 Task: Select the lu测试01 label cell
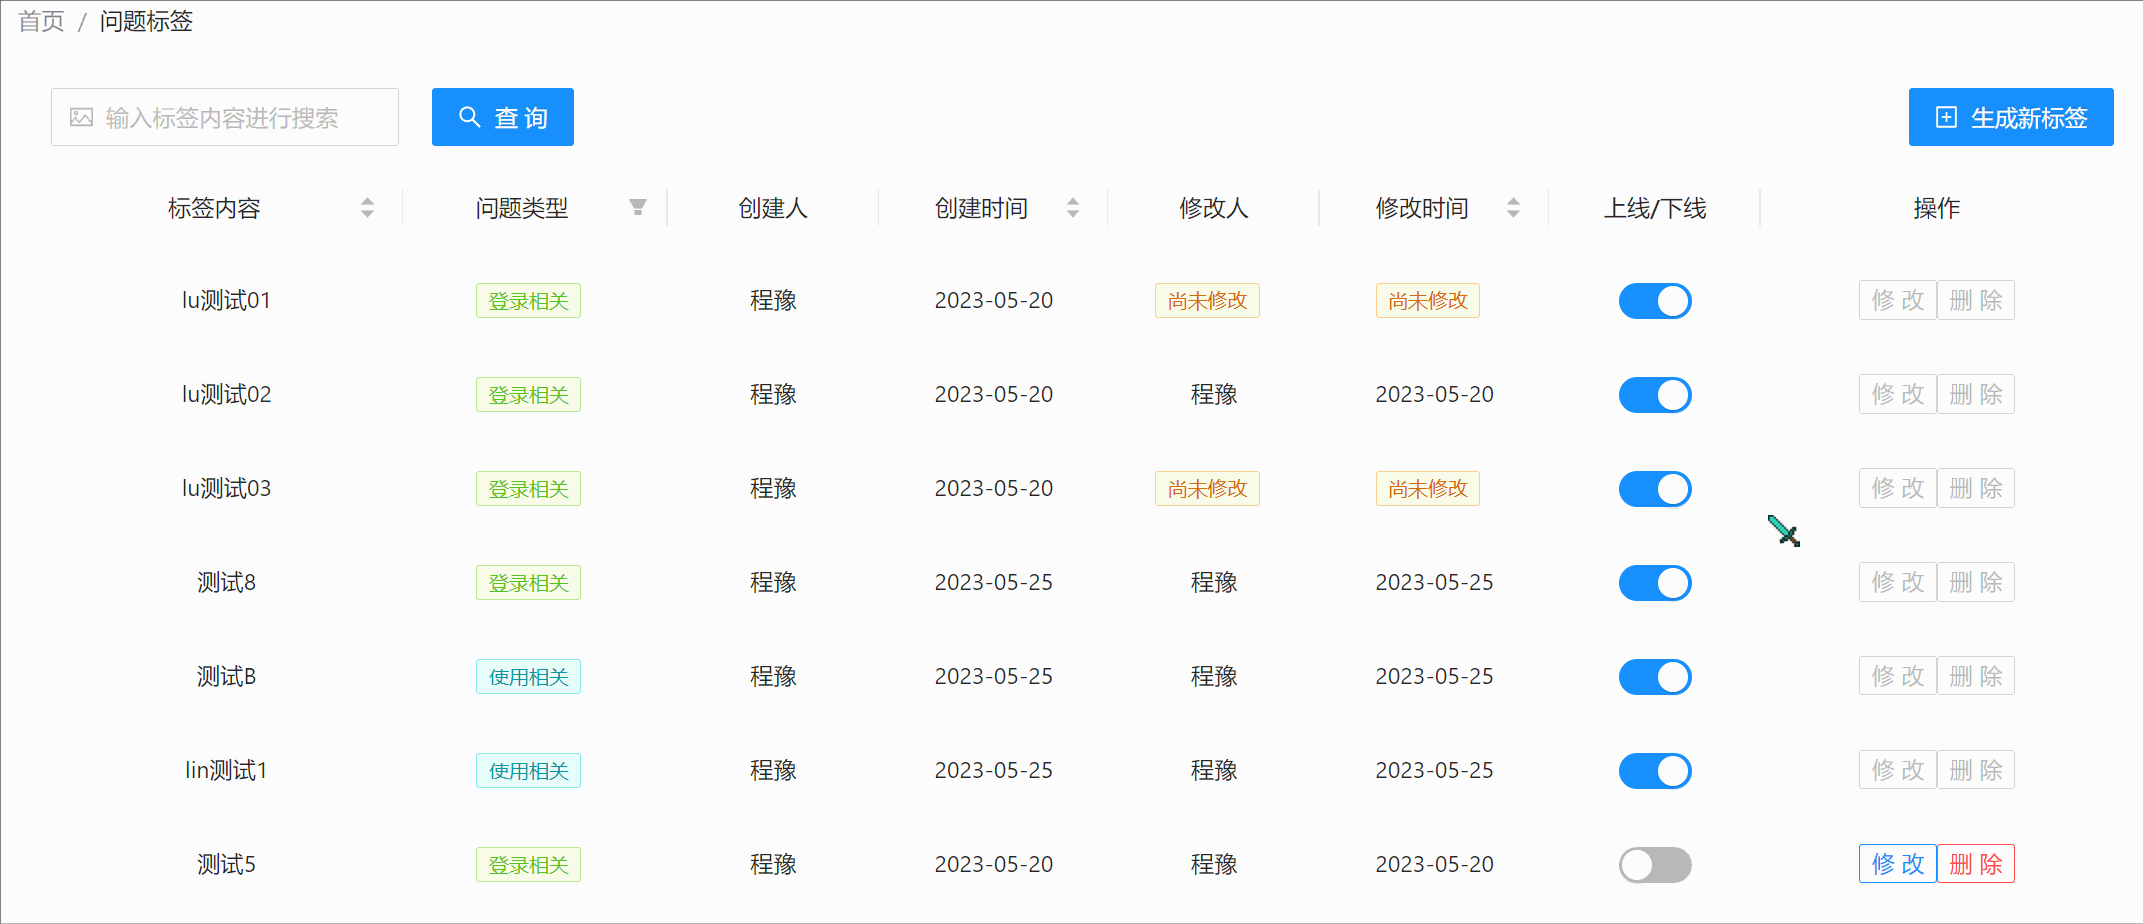point(226,300)
